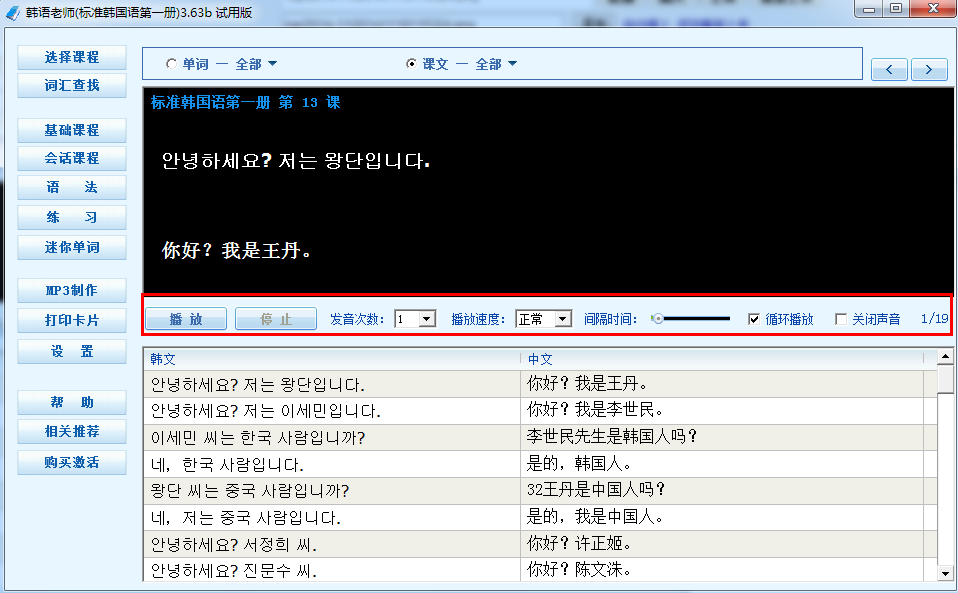Viewport: 958px width, 593px height.
Task: Open the 发音次数 combo box
Action: click(x=415, y=319)
